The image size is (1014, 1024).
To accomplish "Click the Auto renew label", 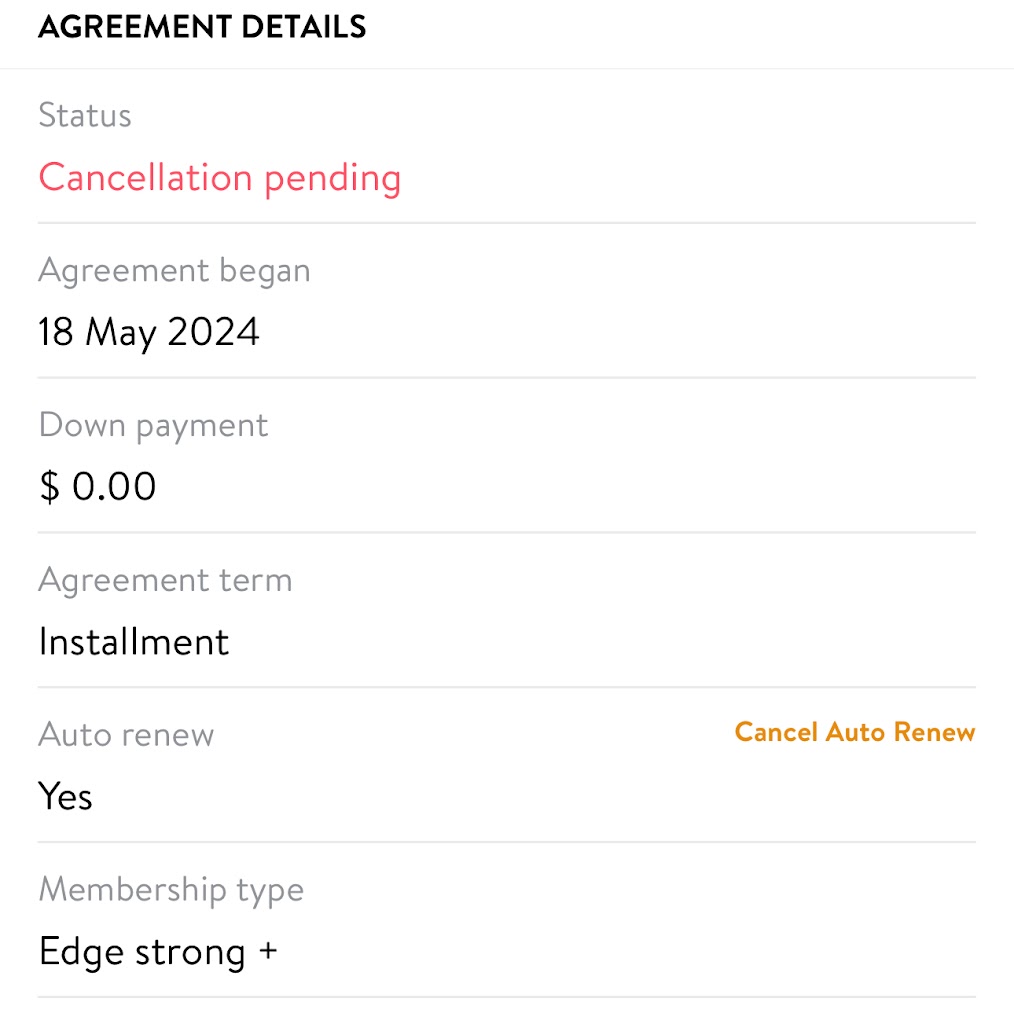I will (126, 735).
